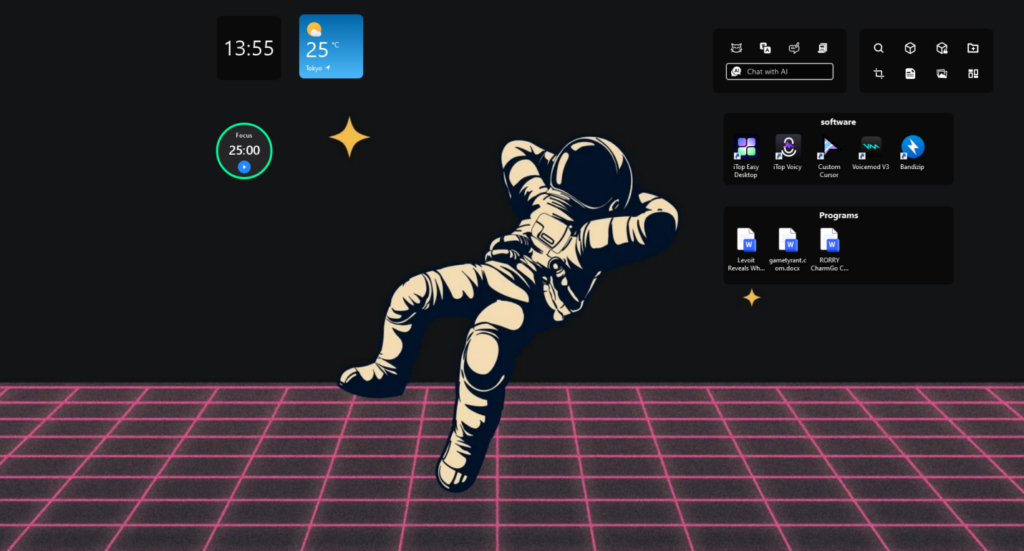Open the translate tool icon
Image resolution: width=1024 pixels, height=551 pixels.
(765, 48)
